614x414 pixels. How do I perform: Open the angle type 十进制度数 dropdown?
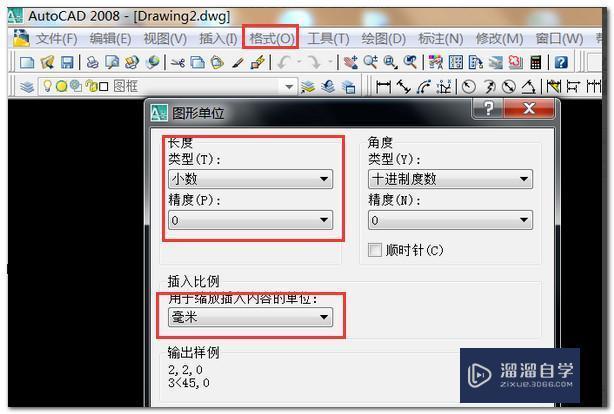click(x=450, y=179)
